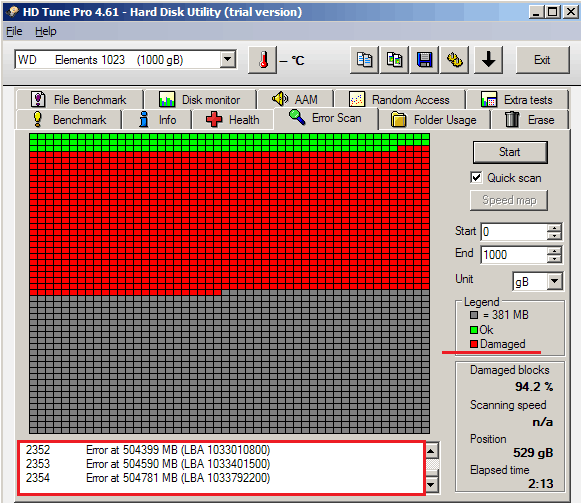Save results with the floppy disk icon
This screenshot has height=503, width=581.
click(425, 60)
